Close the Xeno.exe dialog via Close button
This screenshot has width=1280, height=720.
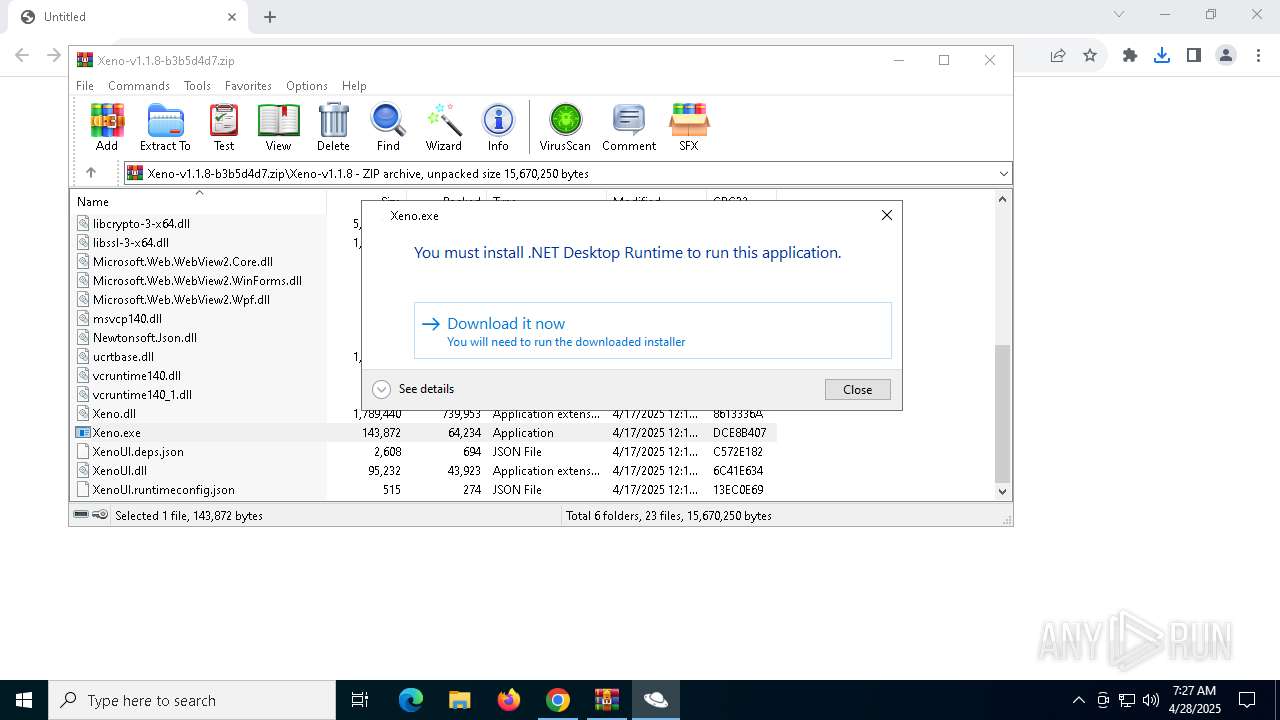[x=857, y=390]
